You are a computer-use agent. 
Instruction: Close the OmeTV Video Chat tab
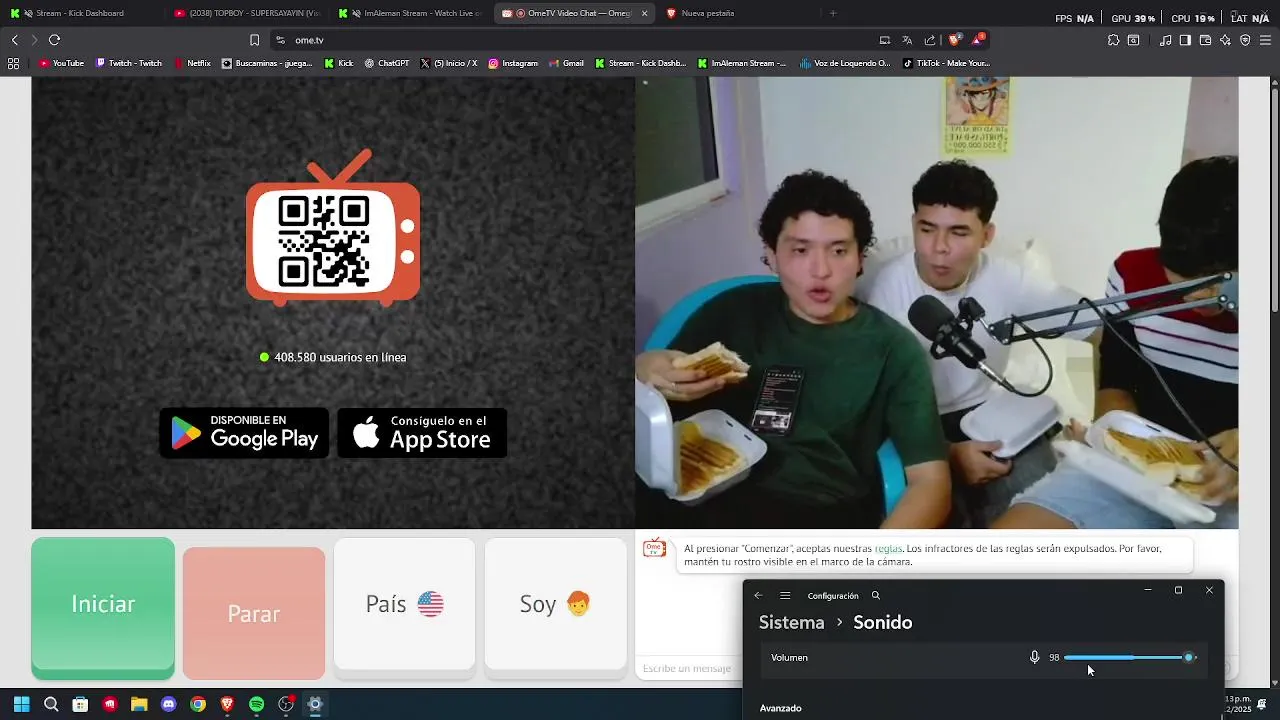point(644,13)
